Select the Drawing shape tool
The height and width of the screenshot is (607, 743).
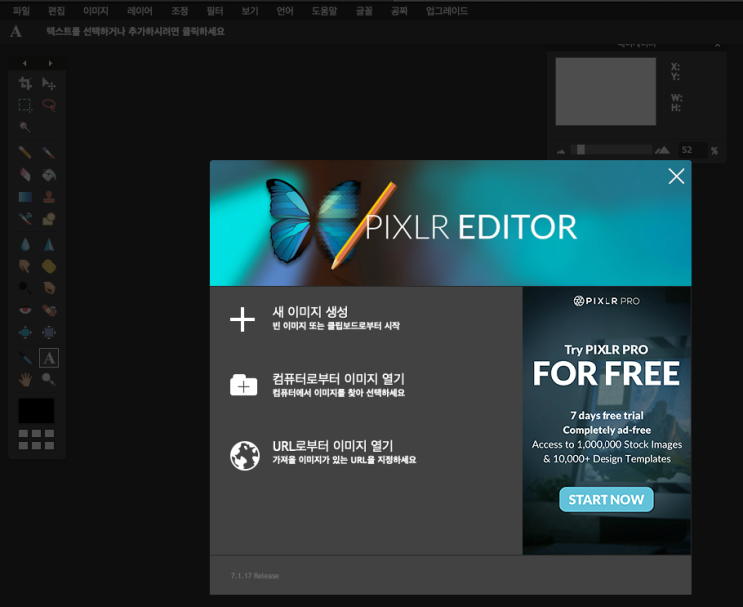click(x=49, y=218)
